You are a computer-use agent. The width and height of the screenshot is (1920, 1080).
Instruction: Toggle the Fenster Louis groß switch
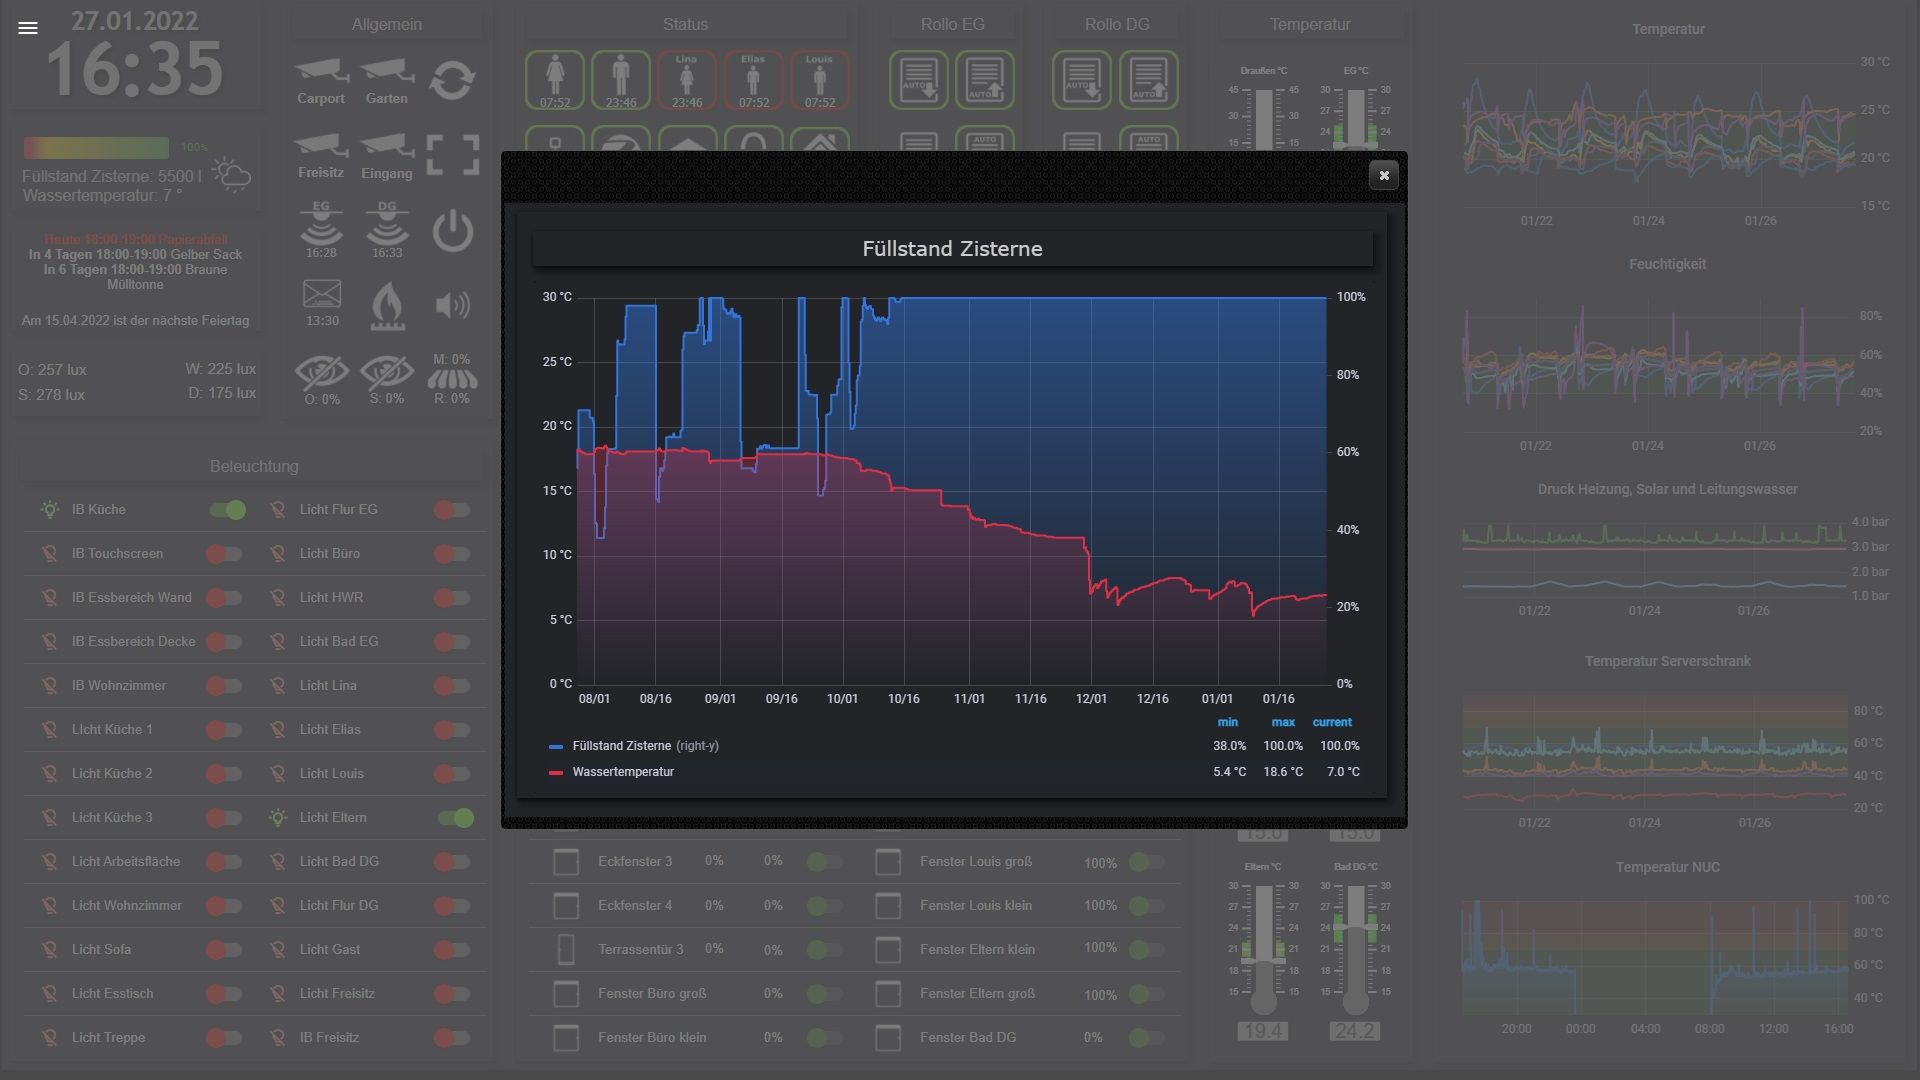[1147, 862]
